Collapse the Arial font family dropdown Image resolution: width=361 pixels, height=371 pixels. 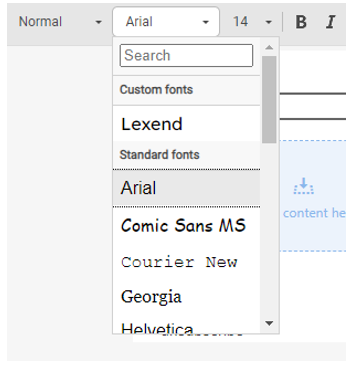click(x=166, y=22)
